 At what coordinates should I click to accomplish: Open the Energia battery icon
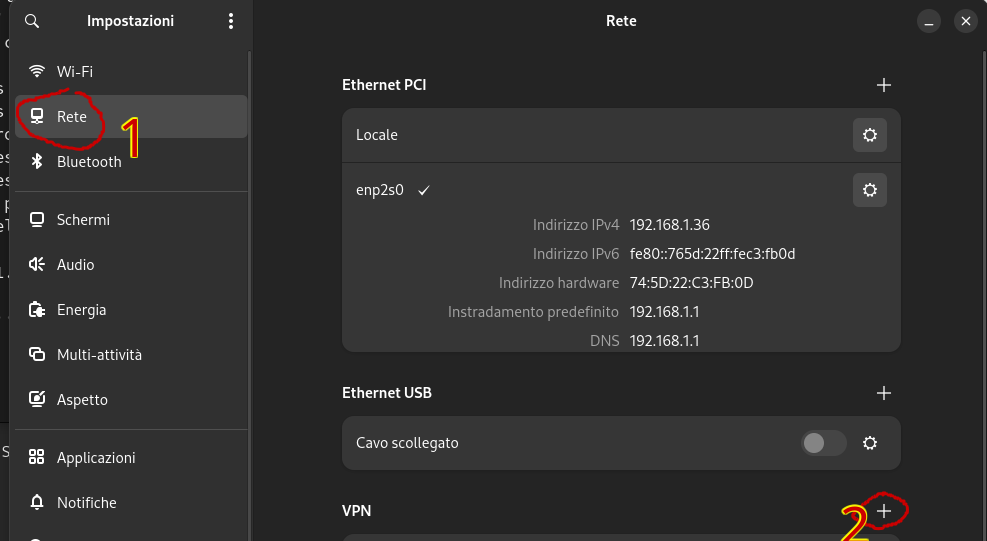pyautogui.click(x=37, y=310)
